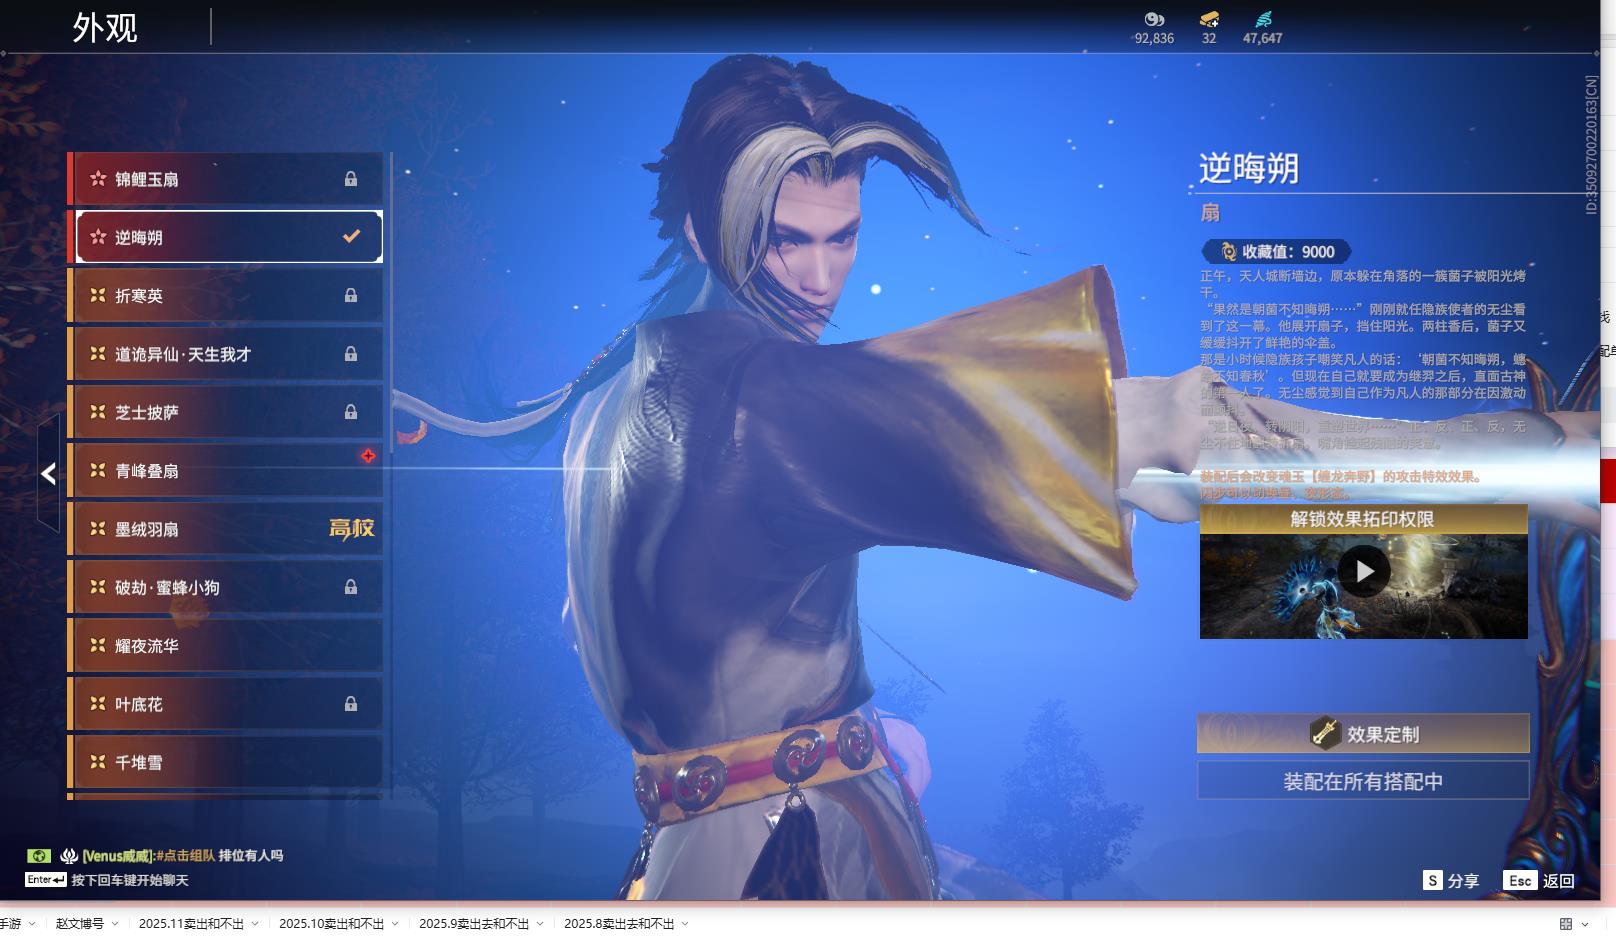Click the Venus威威 player name in chat
Image resolution: width=1616 pixels, height=939 pixels.
pyautogui.click(x=118, y=856)
